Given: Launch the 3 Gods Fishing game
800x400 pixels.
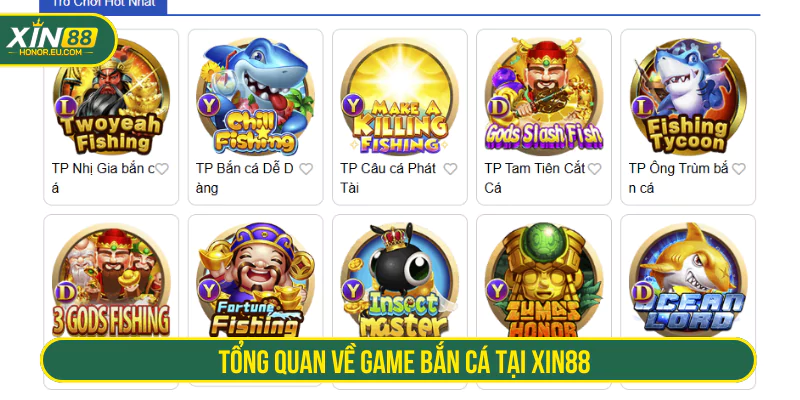Looking at the screenshot, I should 111,280.
